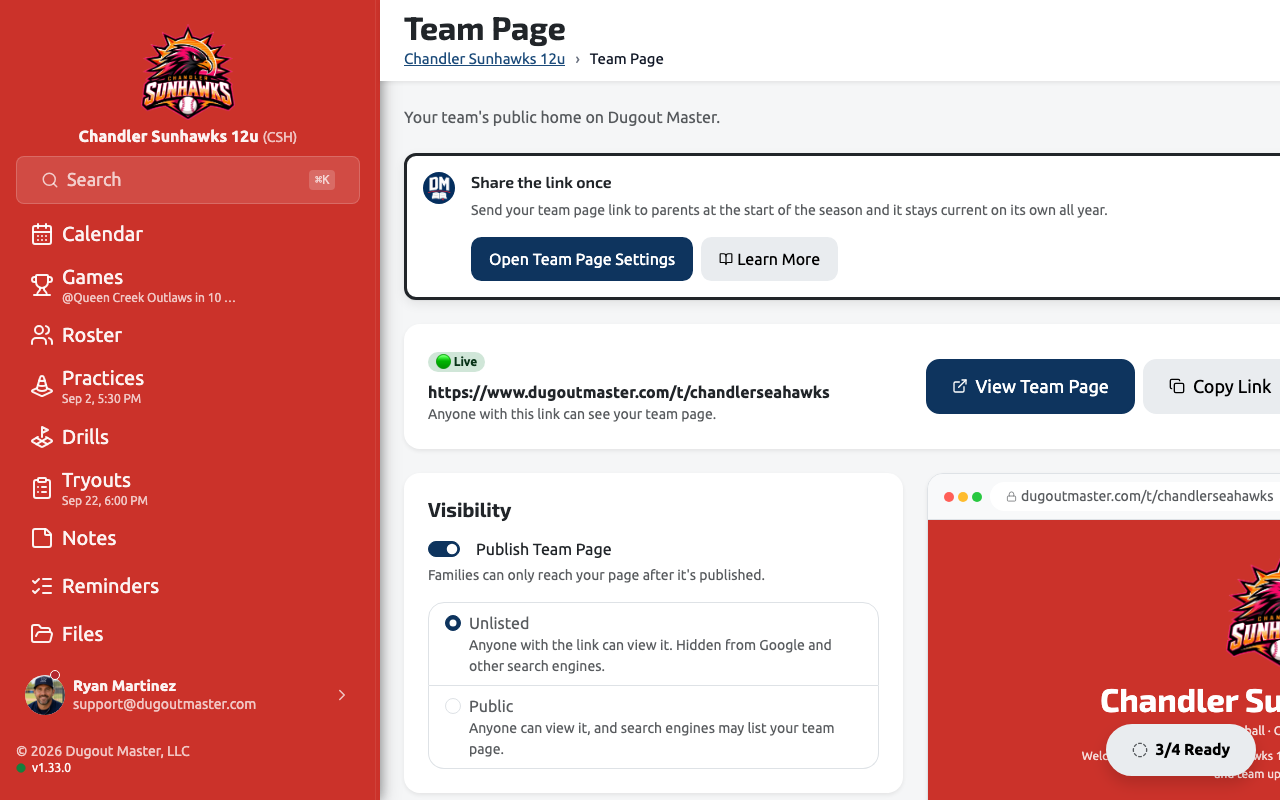Click the ⌘K shortcut badge
This screenshot has height=800, width=1280.
click(x=322, y=180)
